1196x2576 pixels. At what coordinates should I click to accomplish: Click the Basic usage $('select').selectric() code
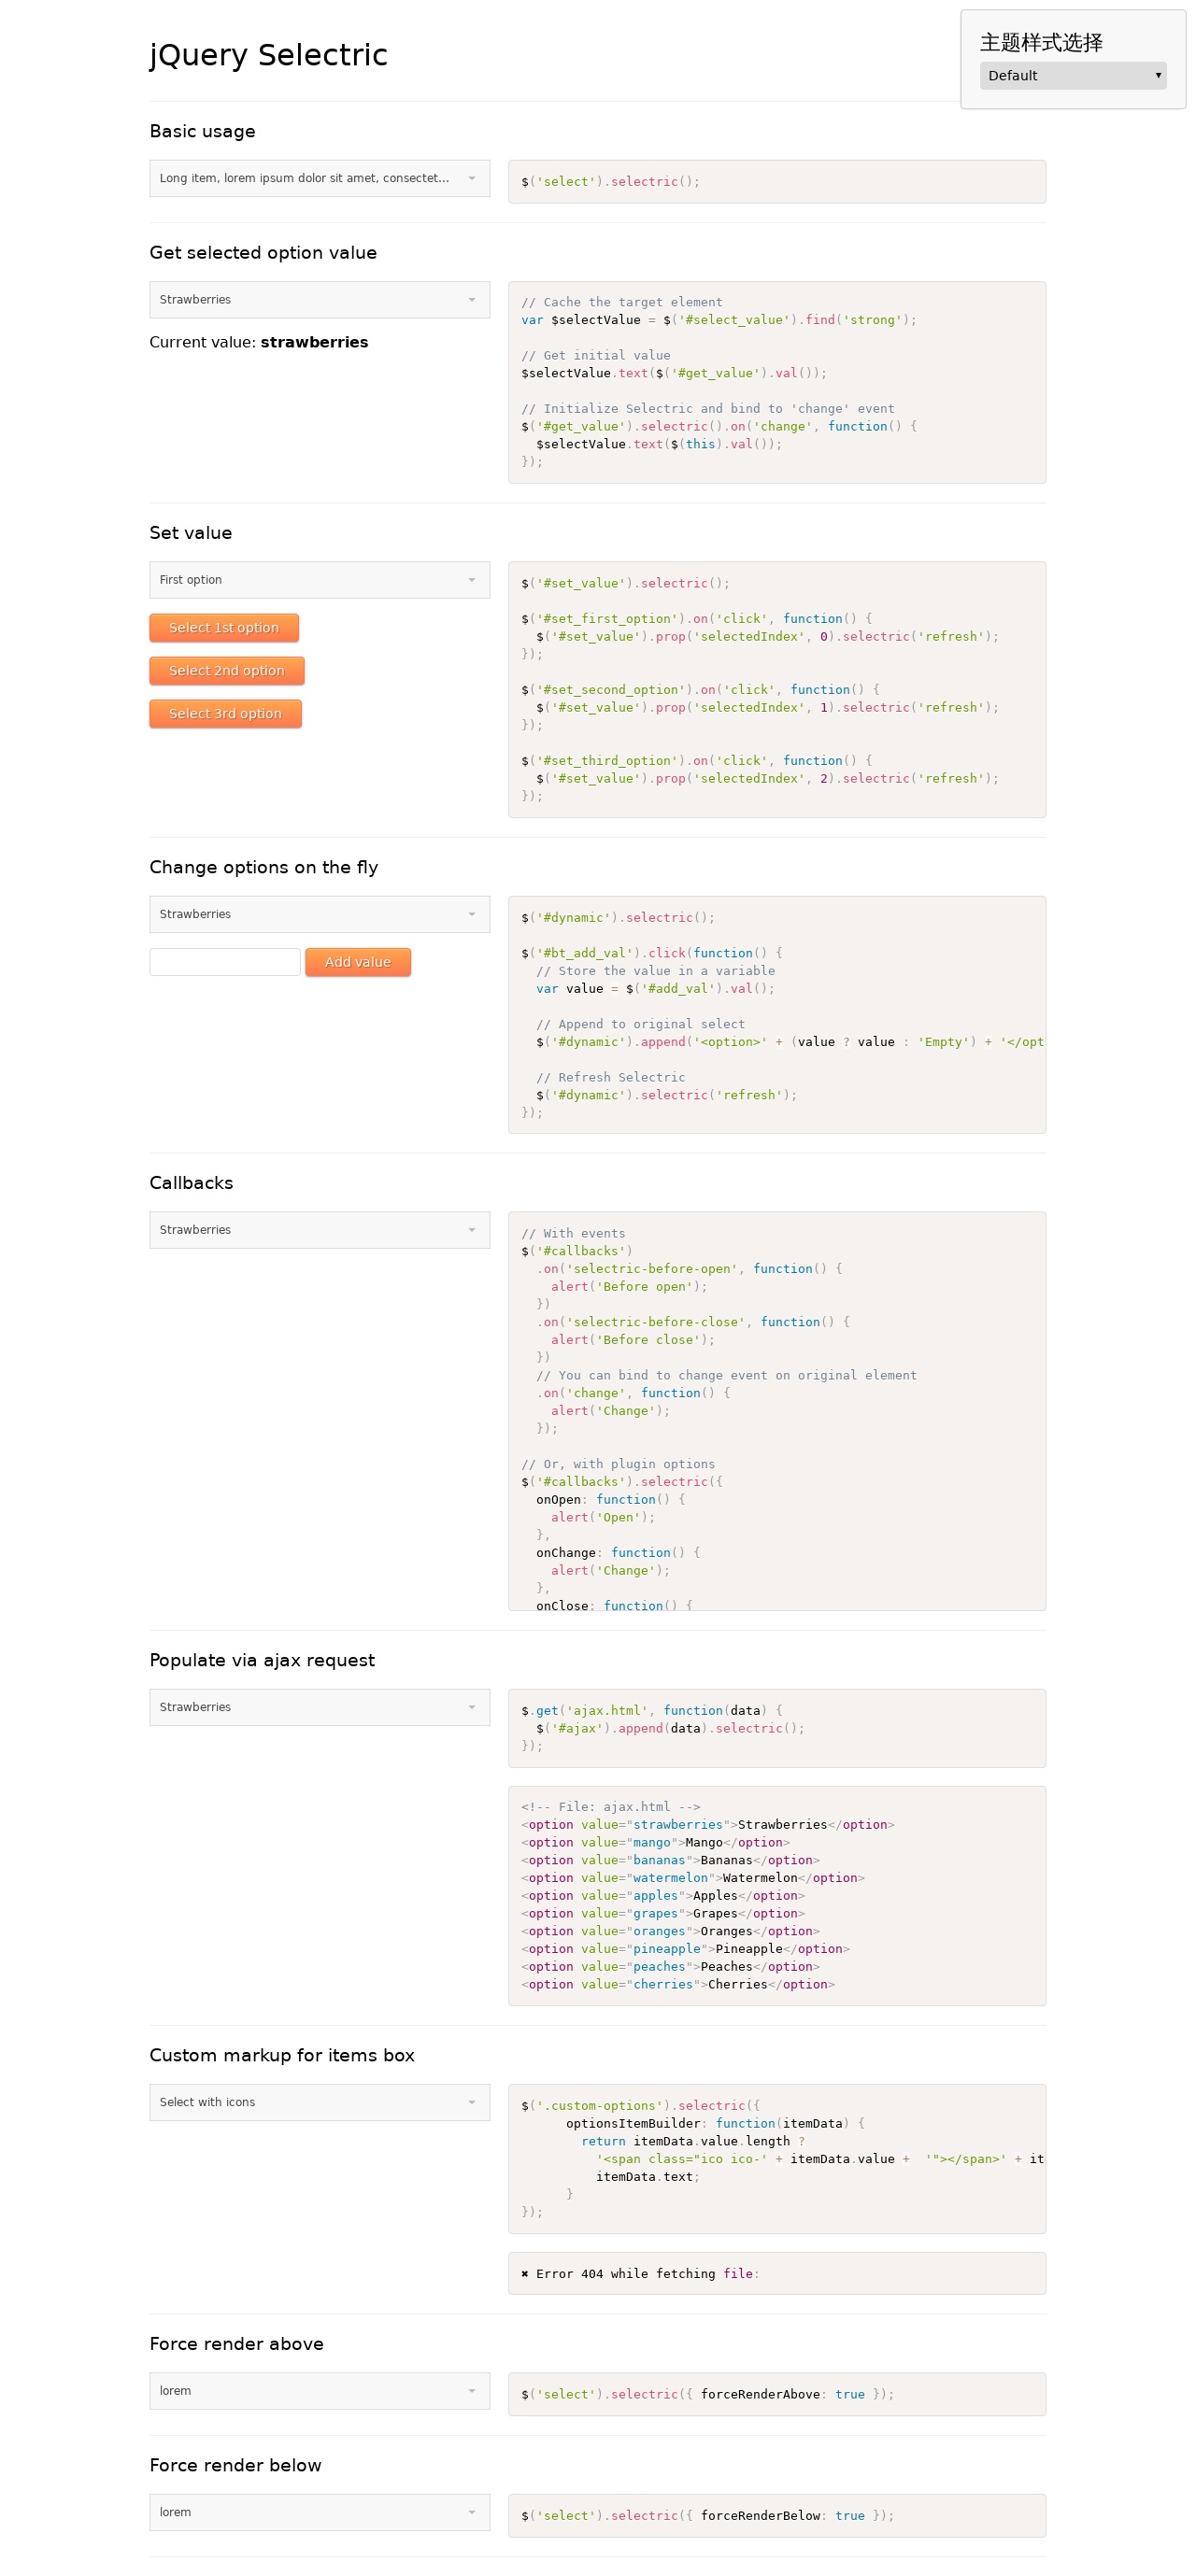pos(610,182)
